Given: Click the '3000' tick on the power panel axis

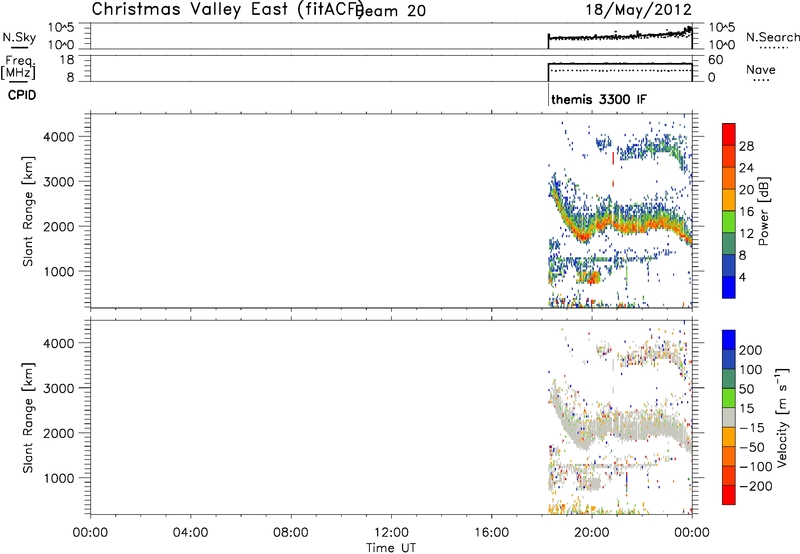Looking at the screenshot, I should 59,182.
